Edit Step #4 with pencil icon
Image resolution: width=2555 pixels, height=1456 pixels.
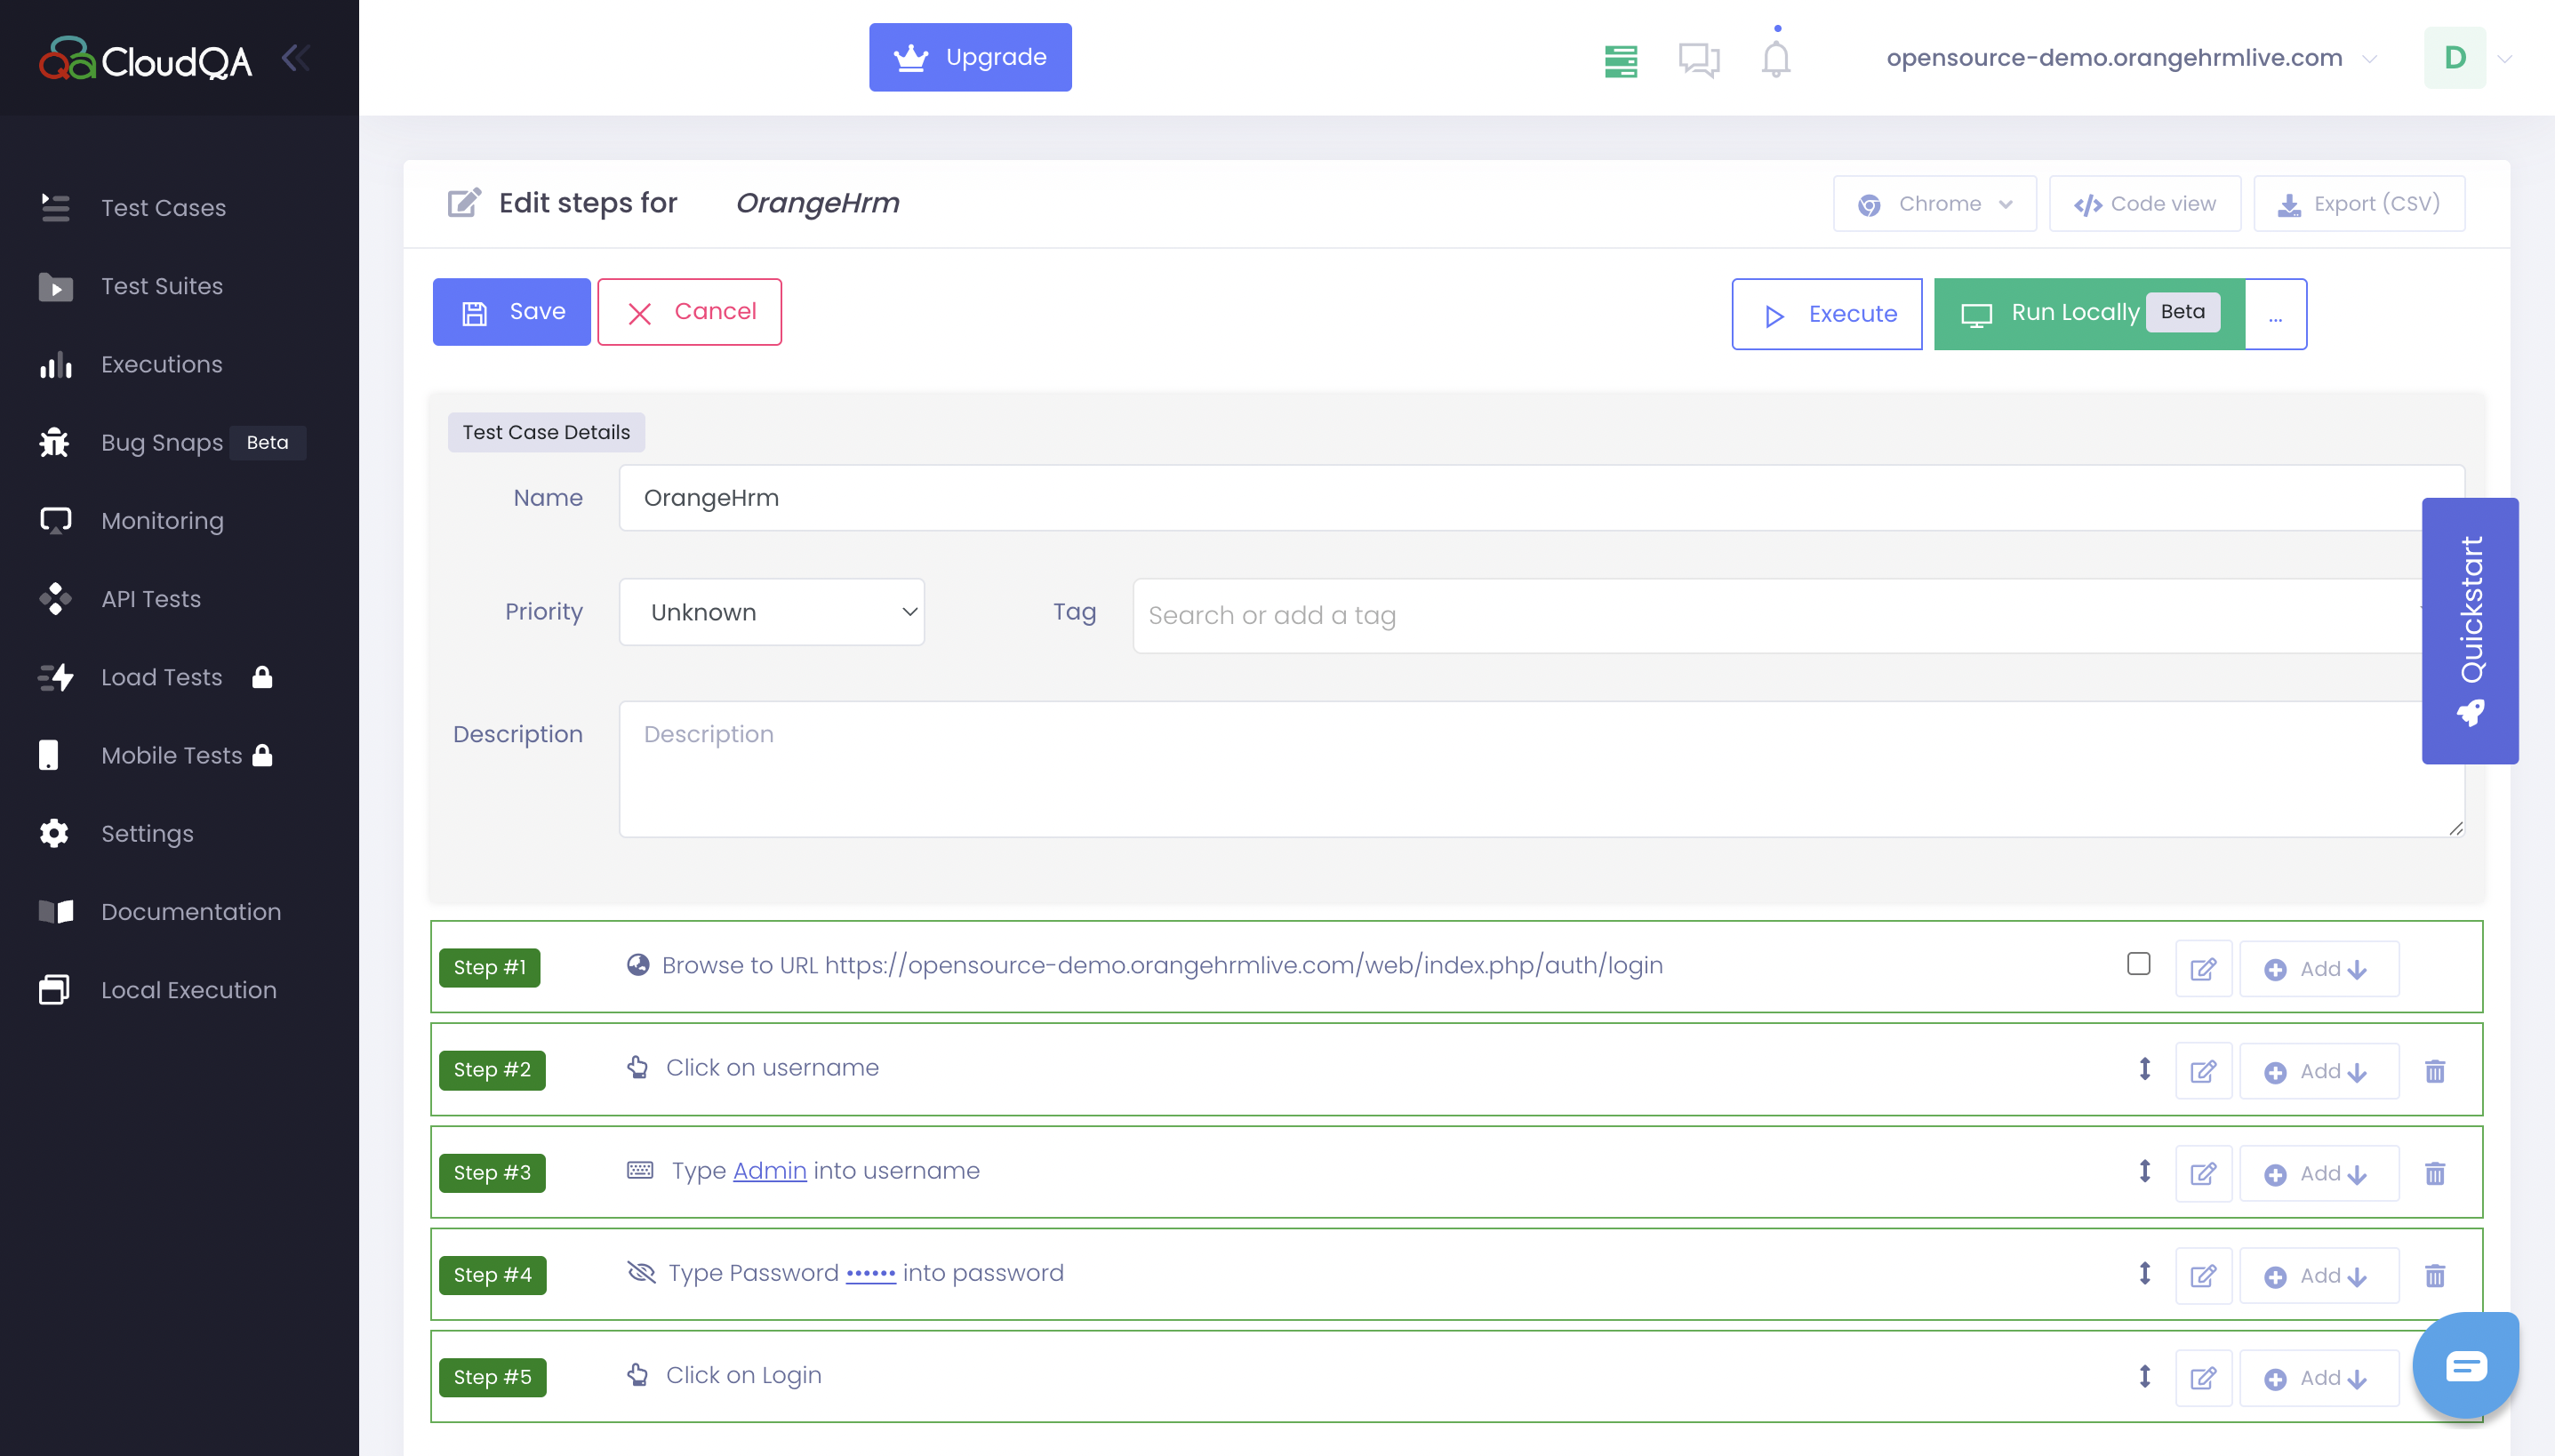pos(2203,1276)
